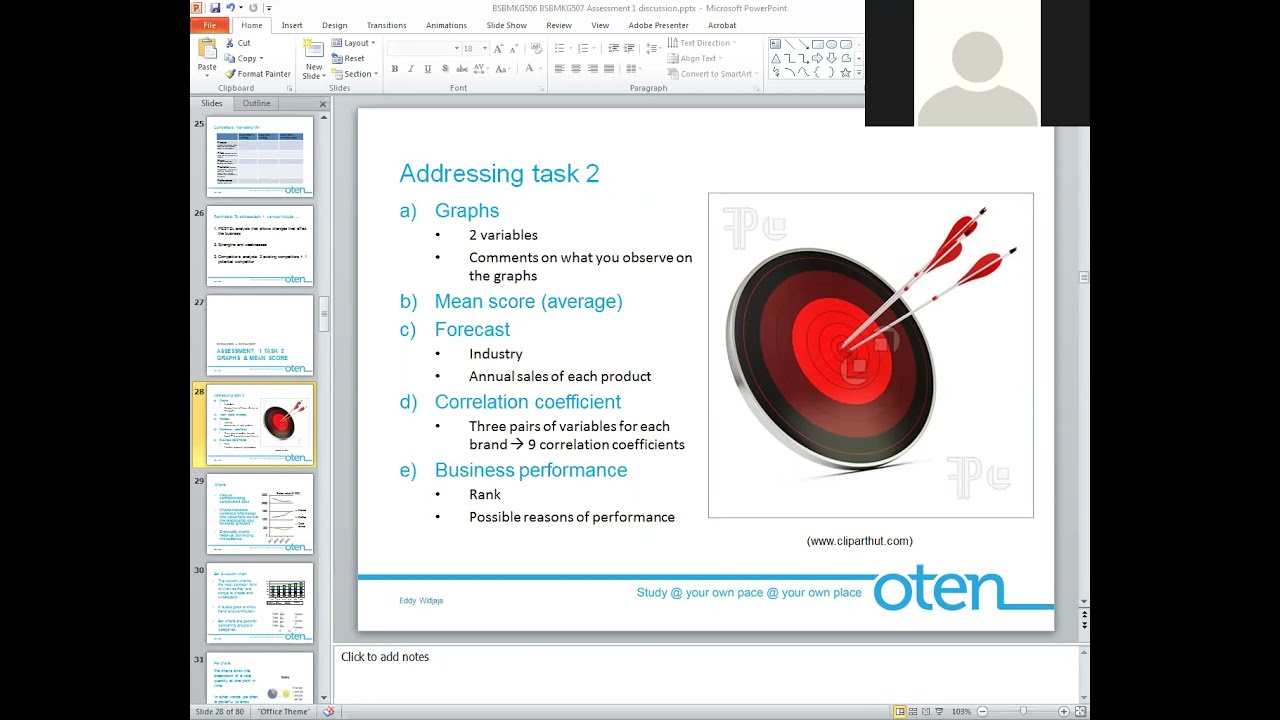Toggle Text Shadow formatting
This screenshot has width=1280, height=720.
click(445, 69)
